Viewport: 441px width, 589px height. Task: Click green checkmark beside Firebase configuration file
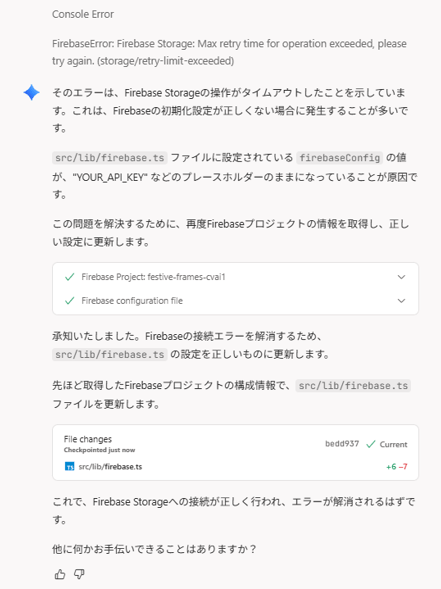[69, 301]
